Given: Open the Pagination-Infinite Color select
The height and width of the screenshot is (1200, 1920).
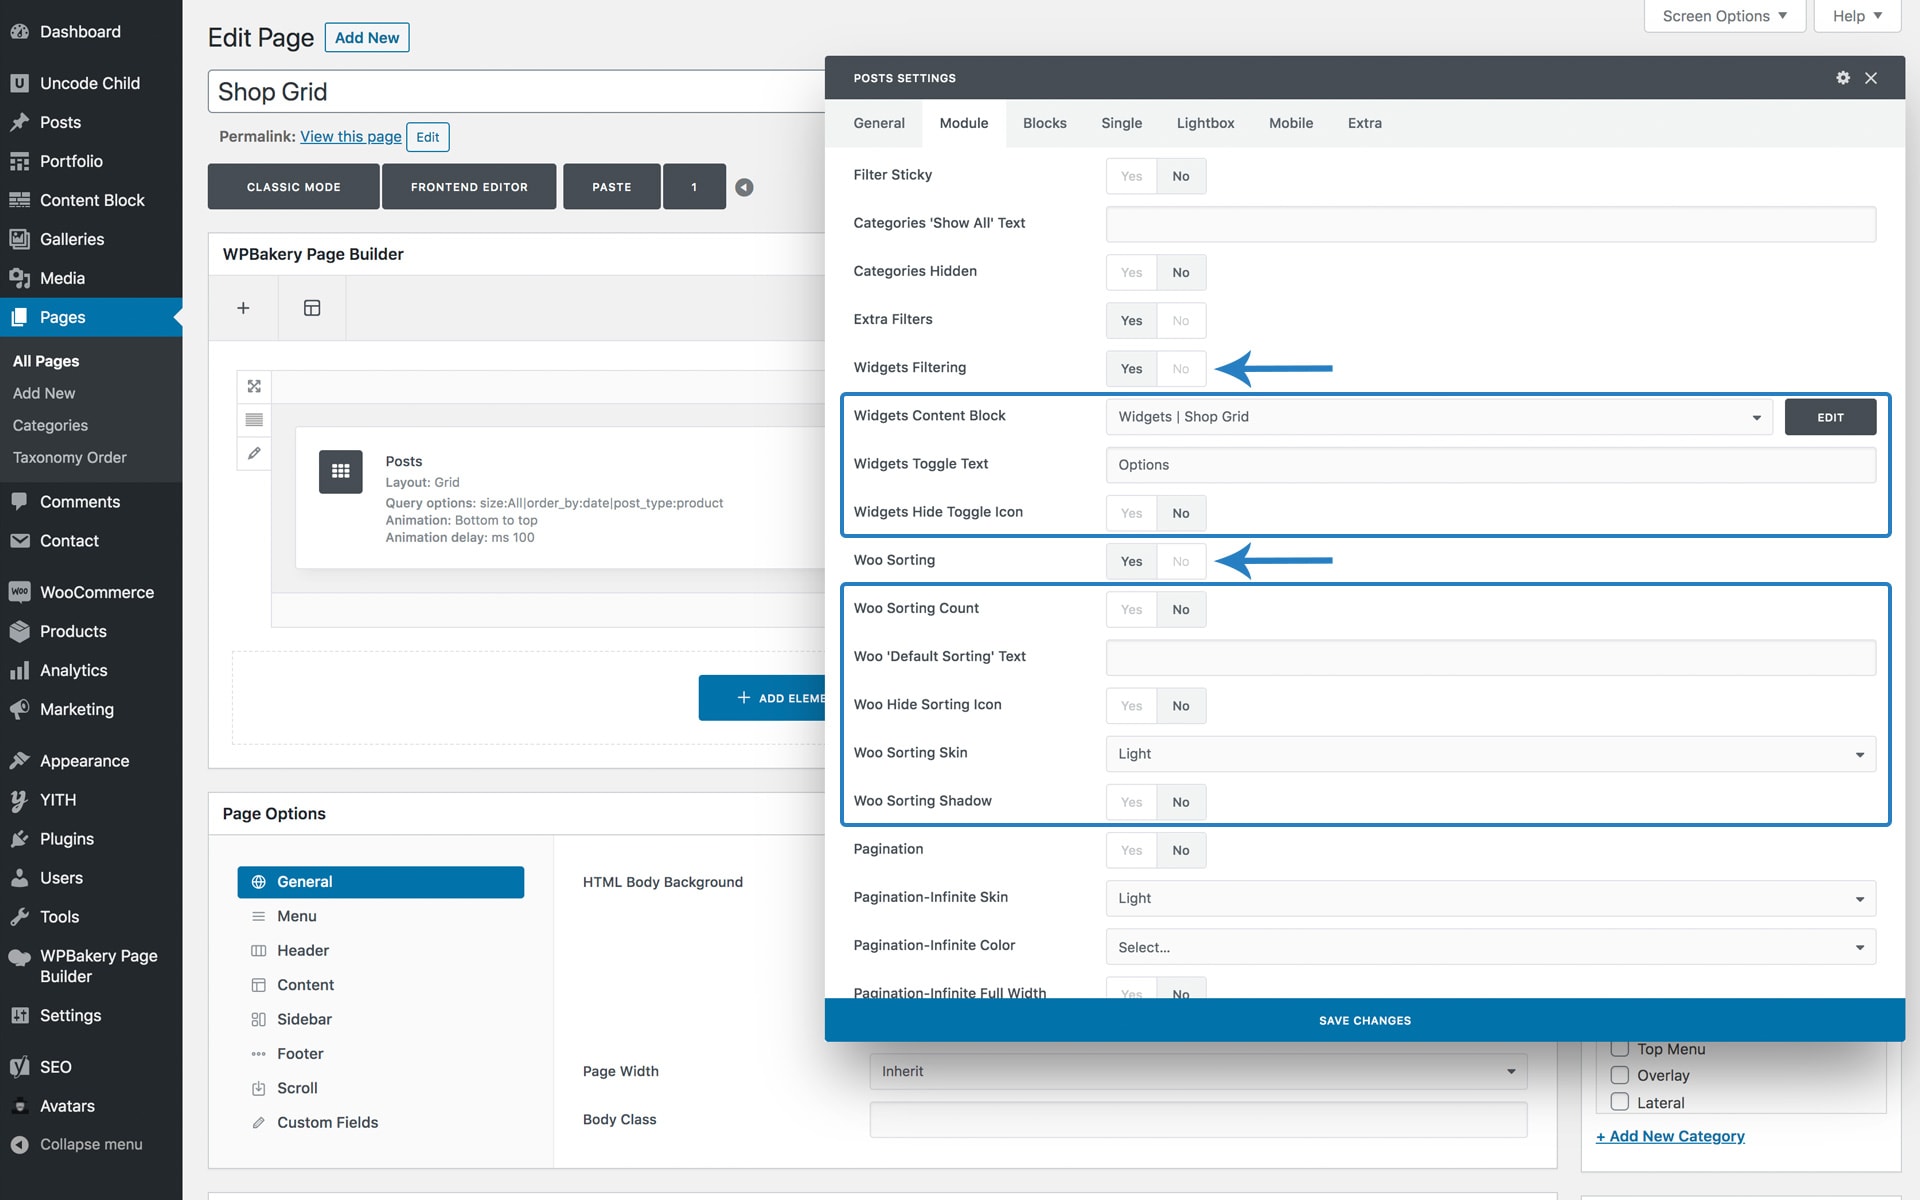Looking at the screenshot, I should (1490, 947).
